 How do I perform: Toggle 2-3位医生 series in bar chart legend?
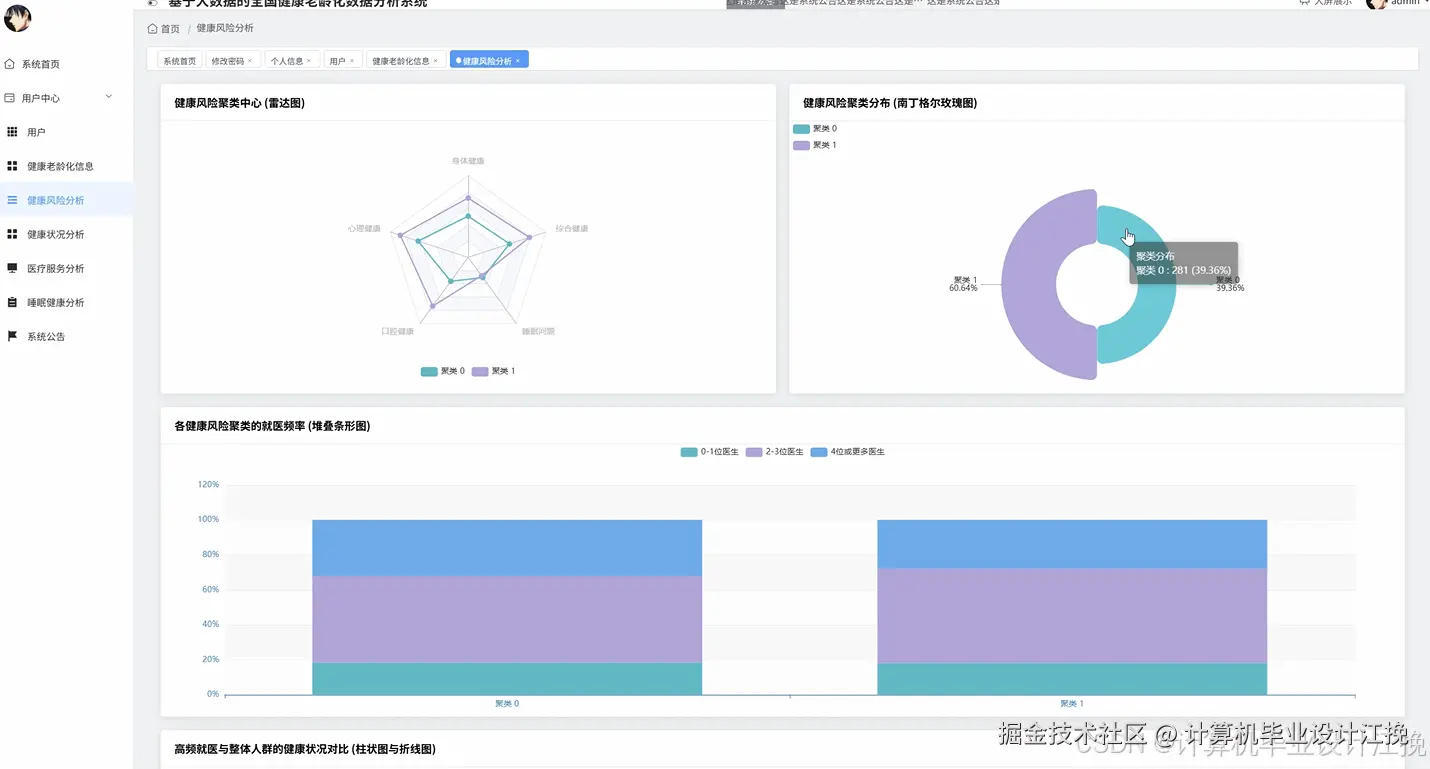pos(775,452)
